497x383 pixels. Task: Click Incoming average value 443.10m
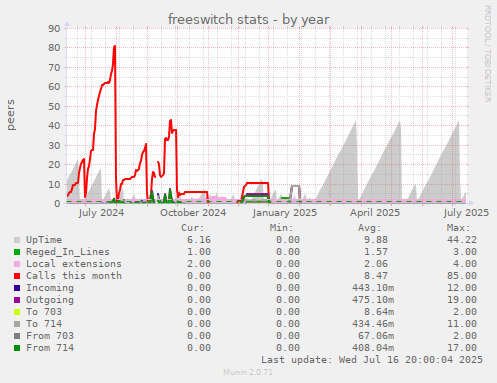(x=373, y=288)
